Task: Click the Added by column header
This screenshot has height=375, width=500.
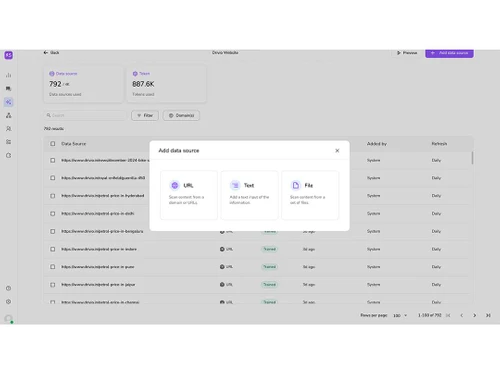Action: click(377, 144)
